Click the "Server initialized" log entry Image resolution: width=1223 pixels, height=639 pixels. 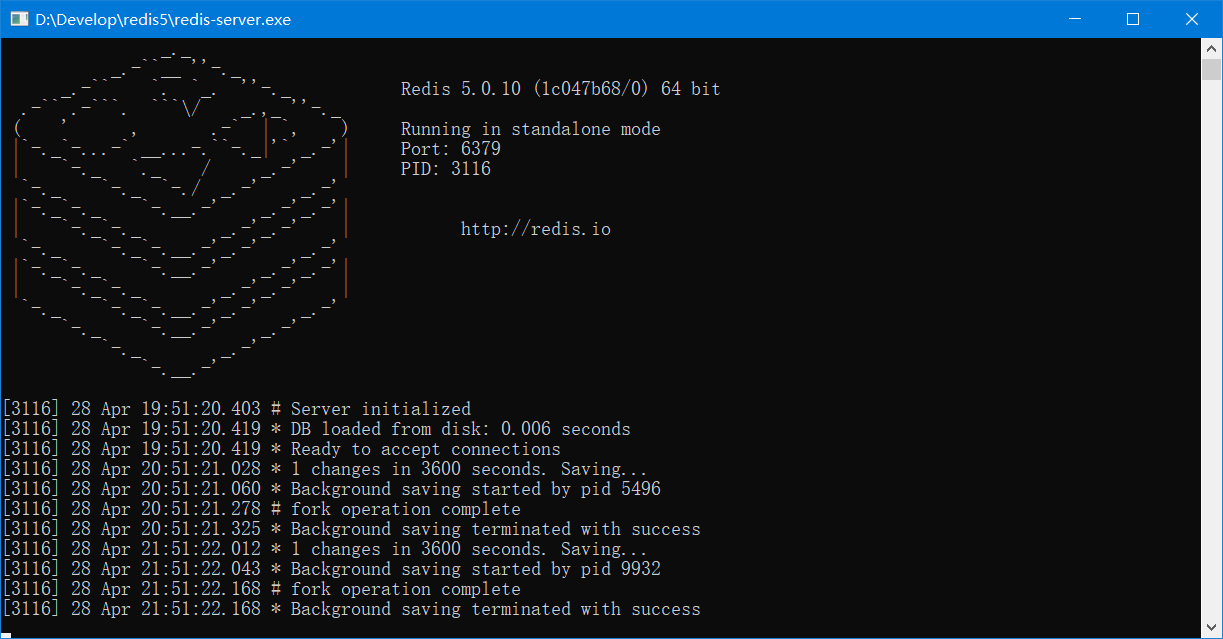pos(380,409)
